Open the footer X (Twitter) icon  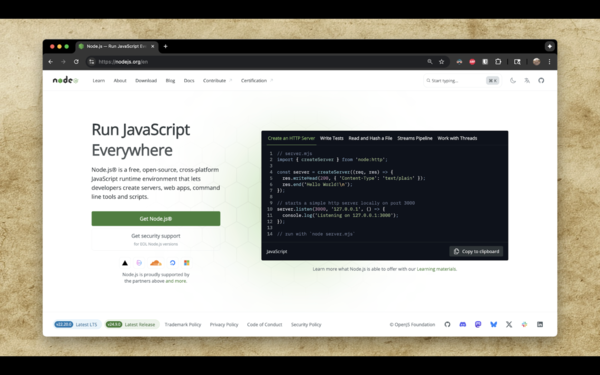[x=509, y=324]
